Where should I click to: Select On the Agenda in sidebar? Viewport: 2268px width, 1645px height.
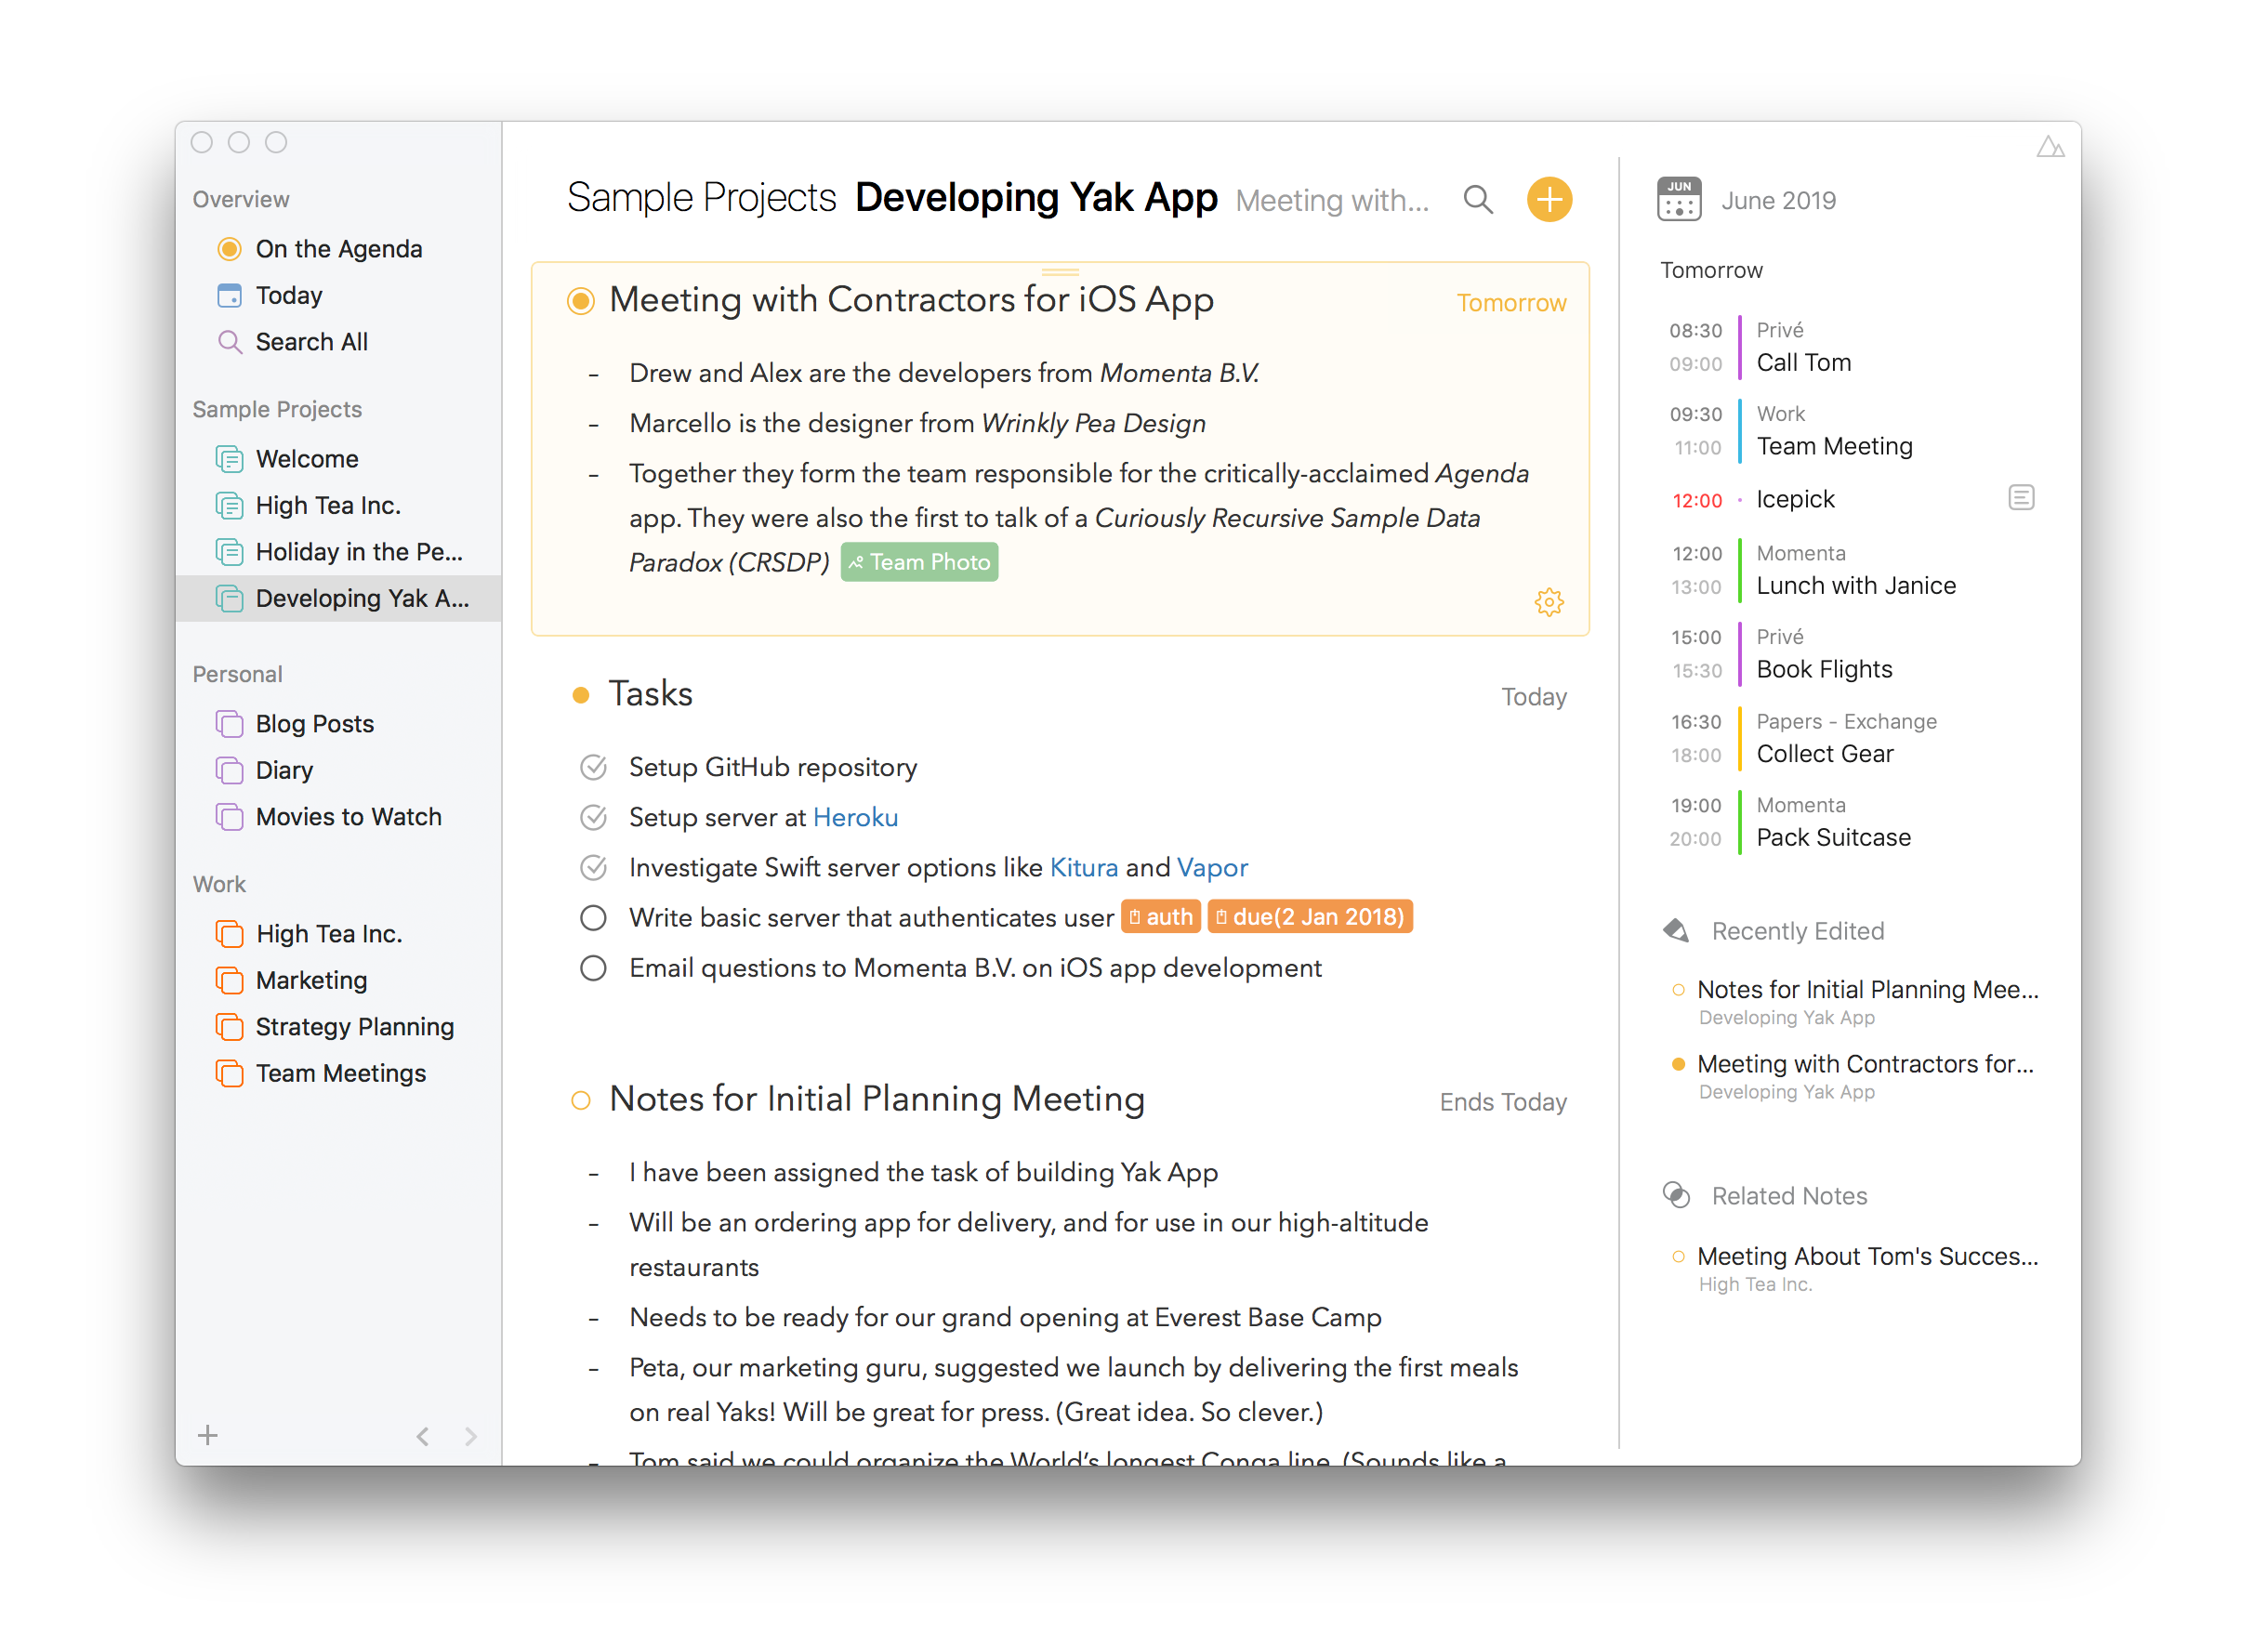pos(338,249)
